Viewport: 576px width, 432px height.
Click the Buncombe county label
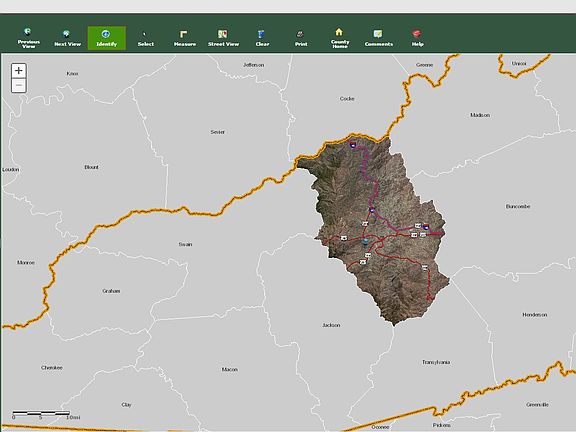[518, 206]
